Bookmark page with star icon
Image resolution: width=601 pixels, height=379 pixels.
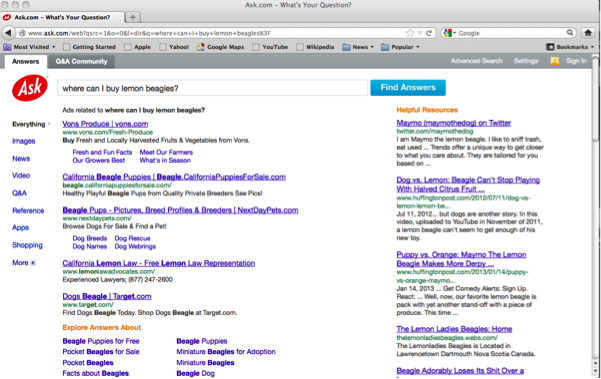(410, 33)
